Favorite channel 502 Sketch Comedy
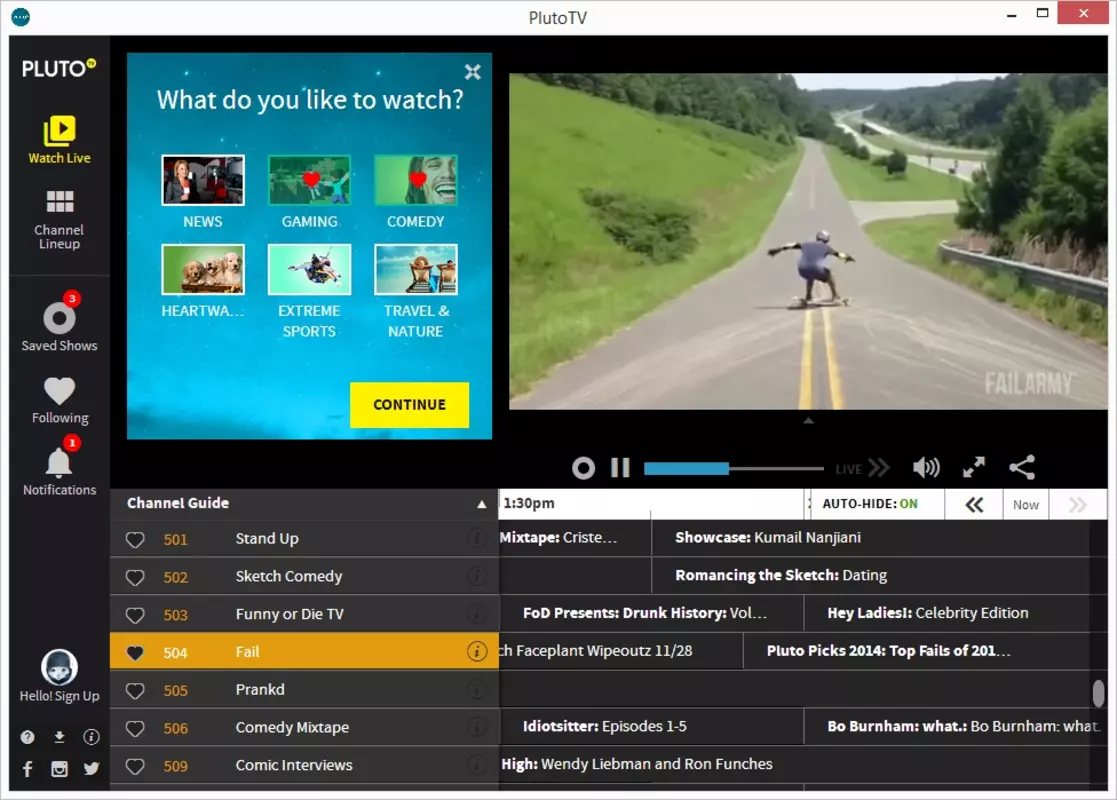 tap(135, 577)
